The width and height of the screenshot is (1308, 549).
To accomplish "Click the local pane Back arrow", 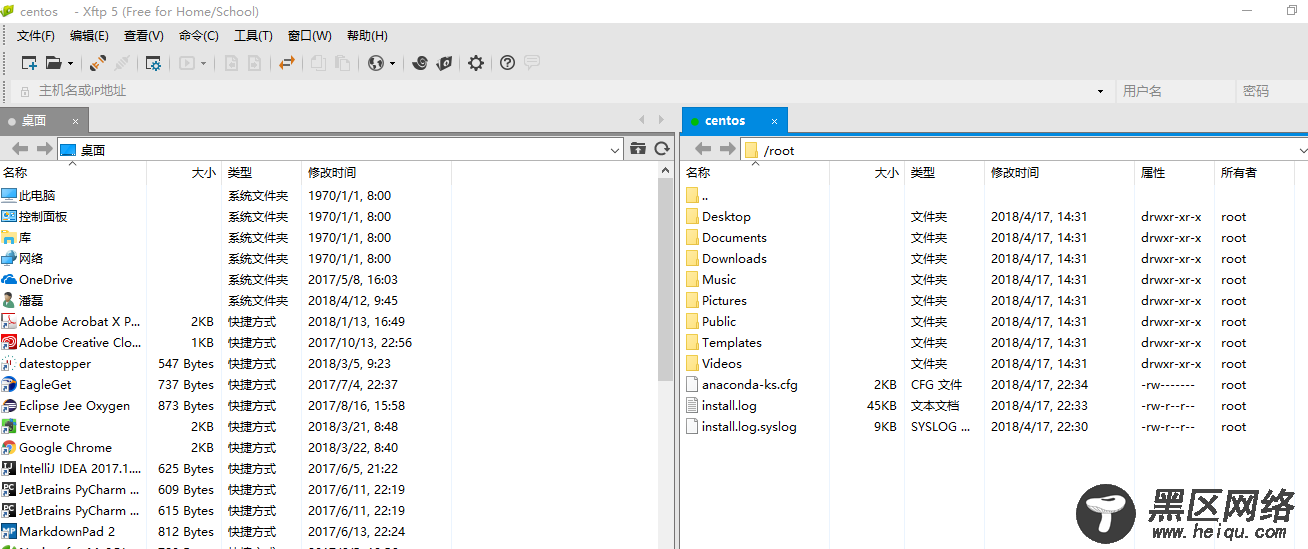I will [x=20, y=149].
